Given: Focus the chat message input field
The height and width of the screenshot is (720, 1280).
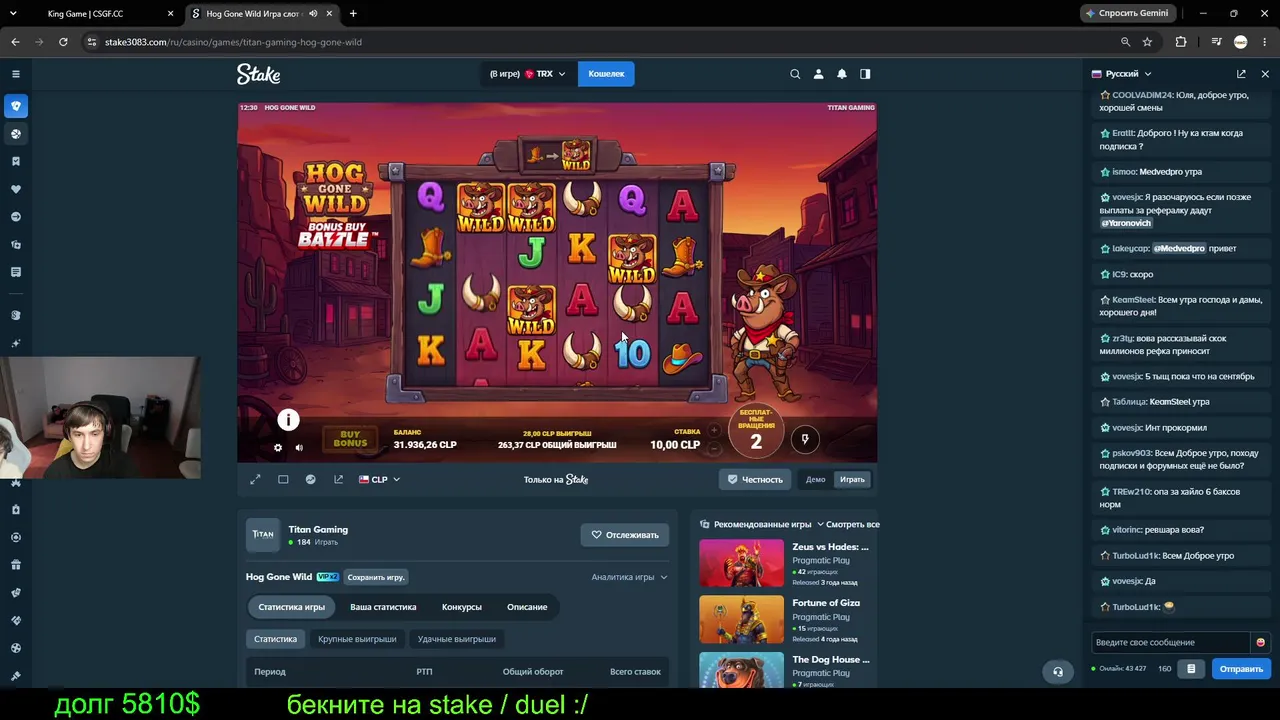Looking at the screenshot, I should pos(1172,642).
